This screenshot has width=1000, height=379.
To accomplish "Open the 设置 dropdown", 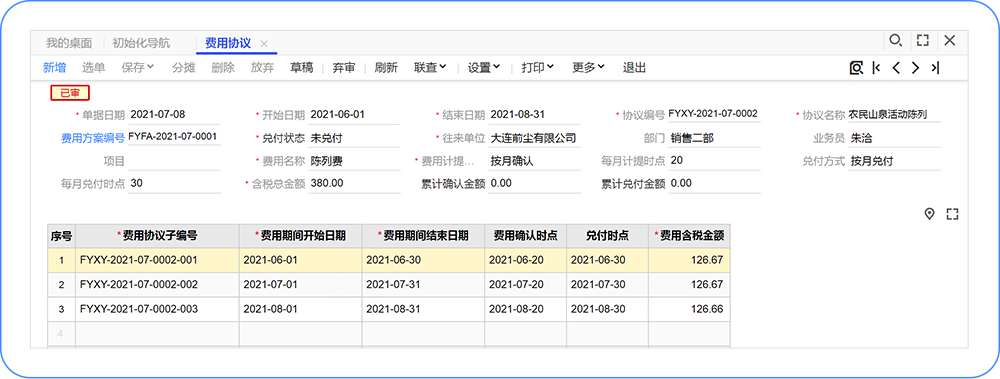I will pyautogui.click(x=484, y=68).
